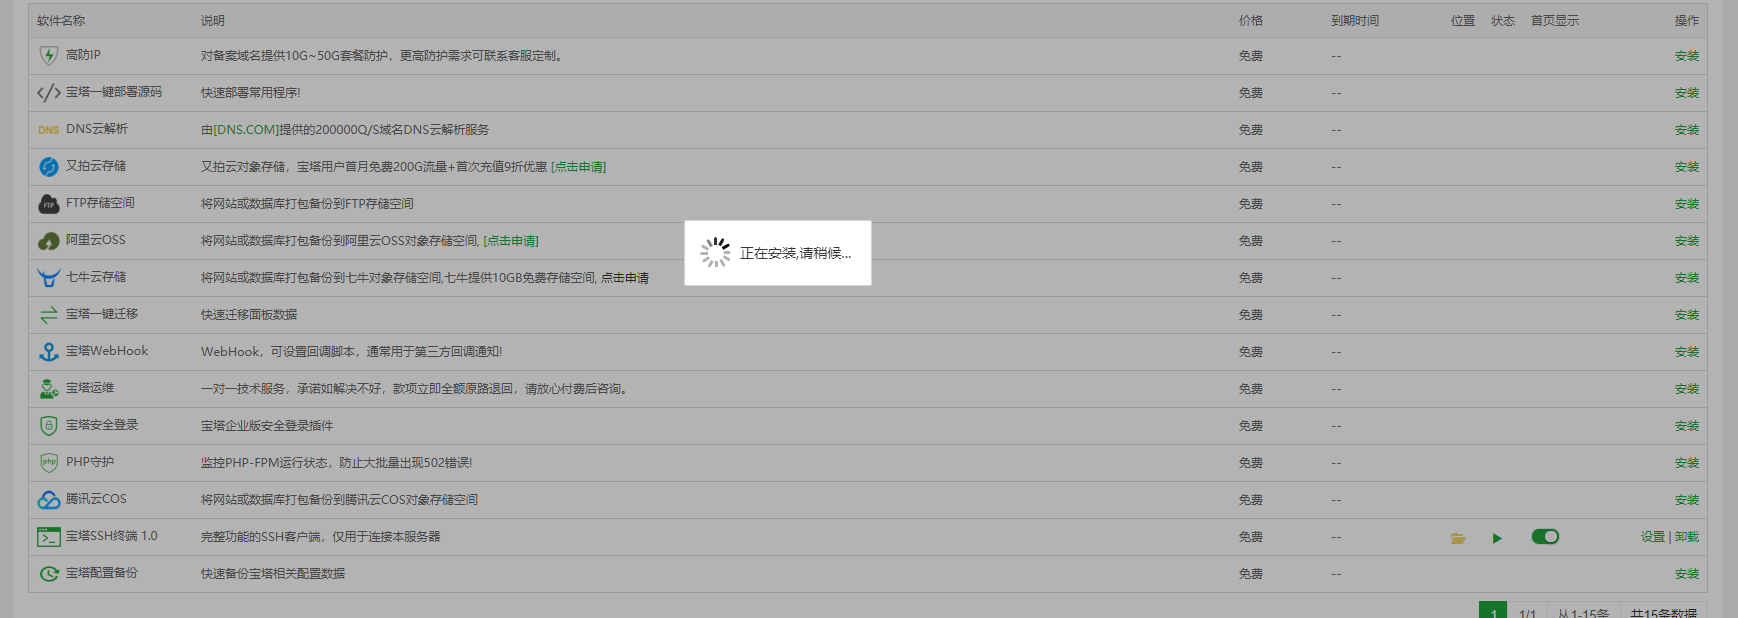The image size is (1738, 618).
Task: Install 七牛云存储
Action: [x=1686, y=278]
